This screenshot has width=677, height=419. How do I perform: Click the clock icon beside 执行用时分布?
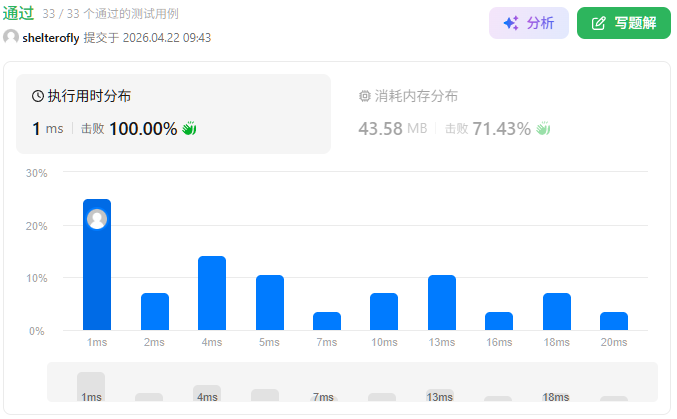(x=38, y=97)
